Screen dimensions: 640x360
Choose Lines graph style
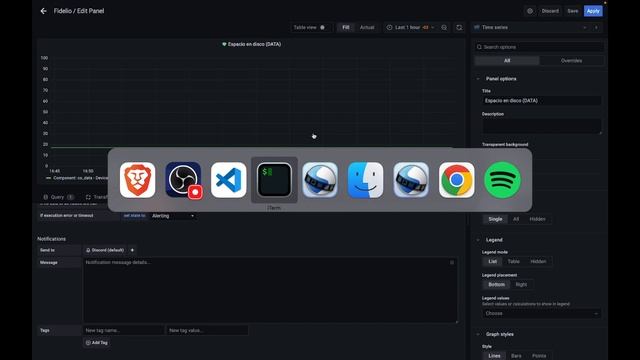494,356
